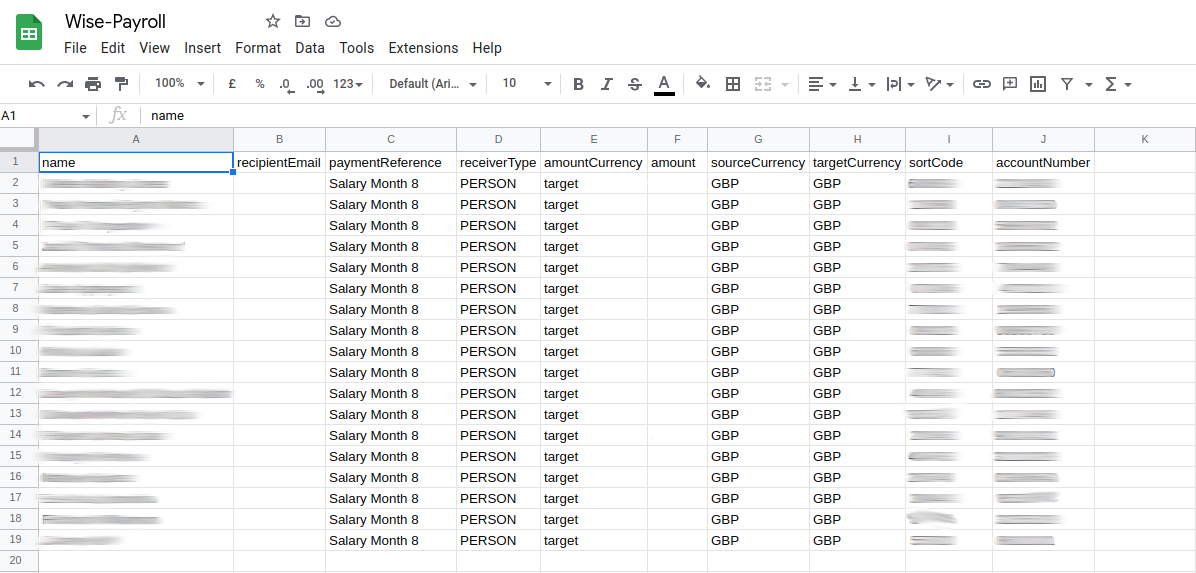The width and height of the screenshot is (1196, 573).
Task: Click the merge cells icon
Action: [x=763, y=84]
